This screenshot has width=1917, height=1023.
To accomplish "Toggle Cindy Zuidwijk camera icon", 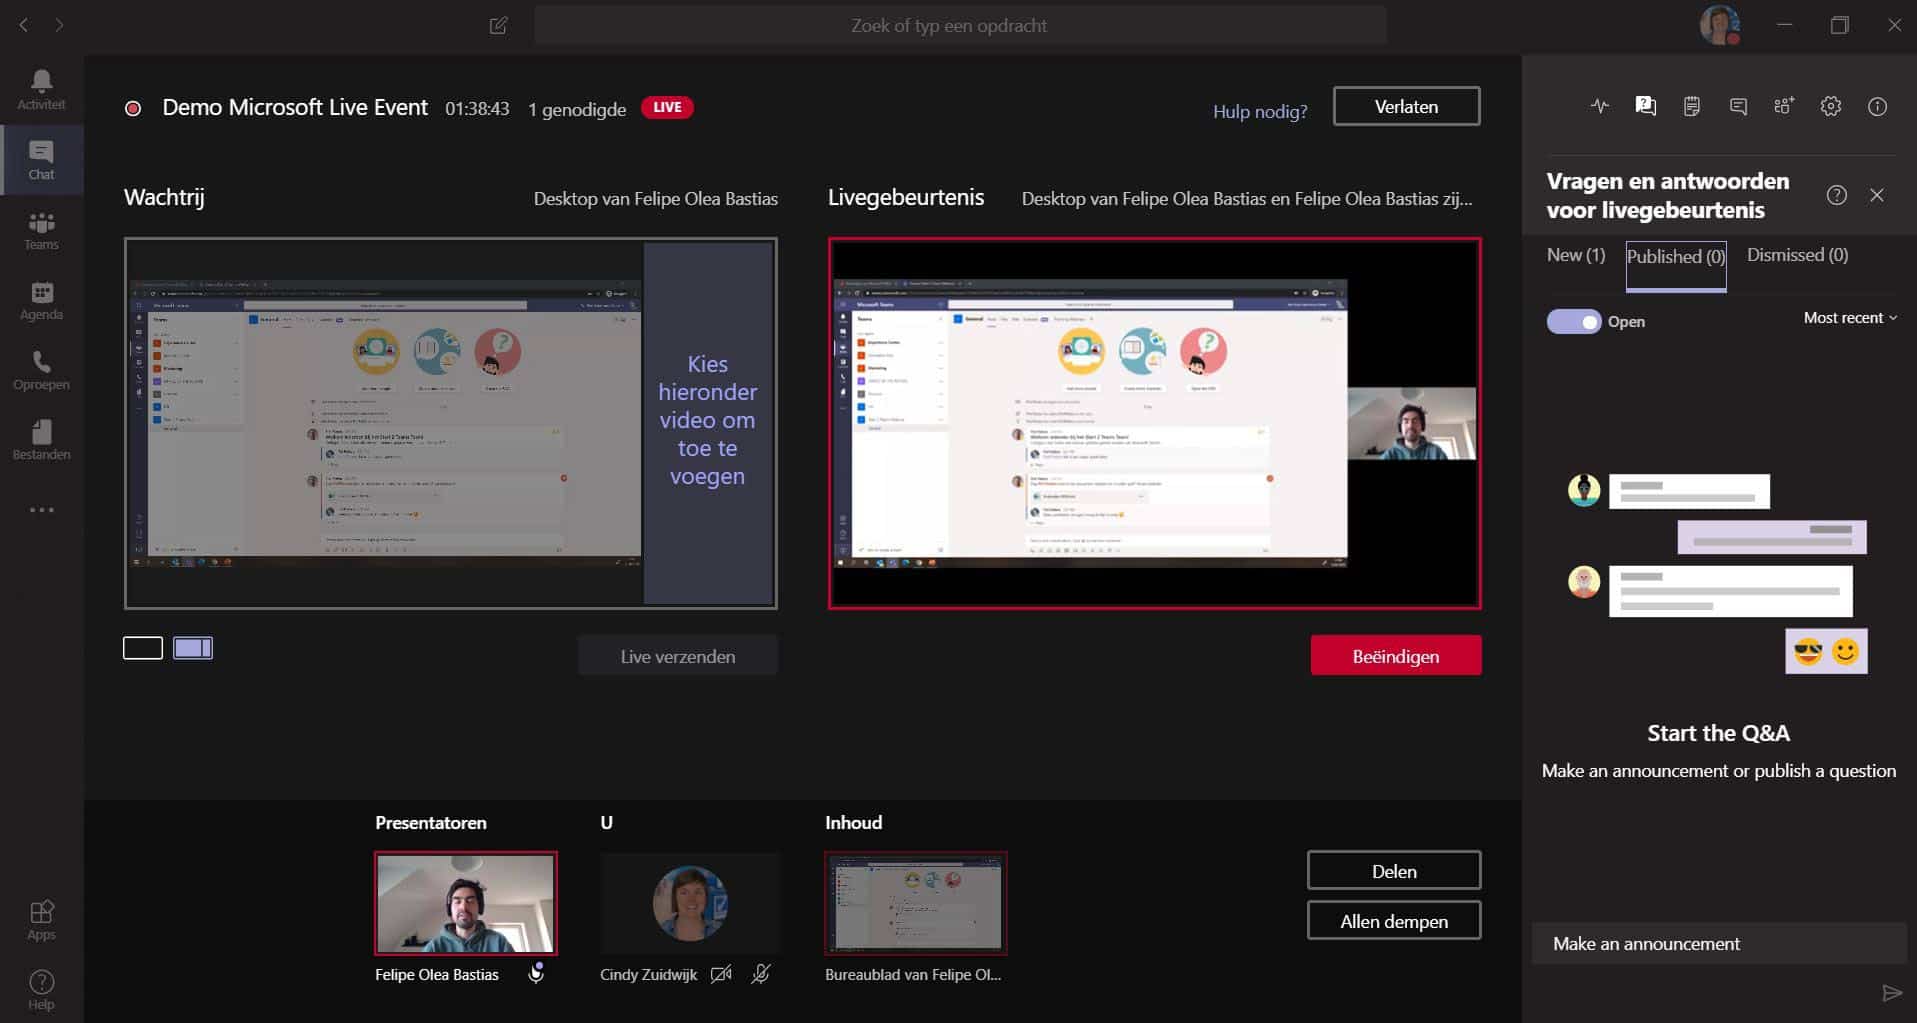I will [721, 974].
